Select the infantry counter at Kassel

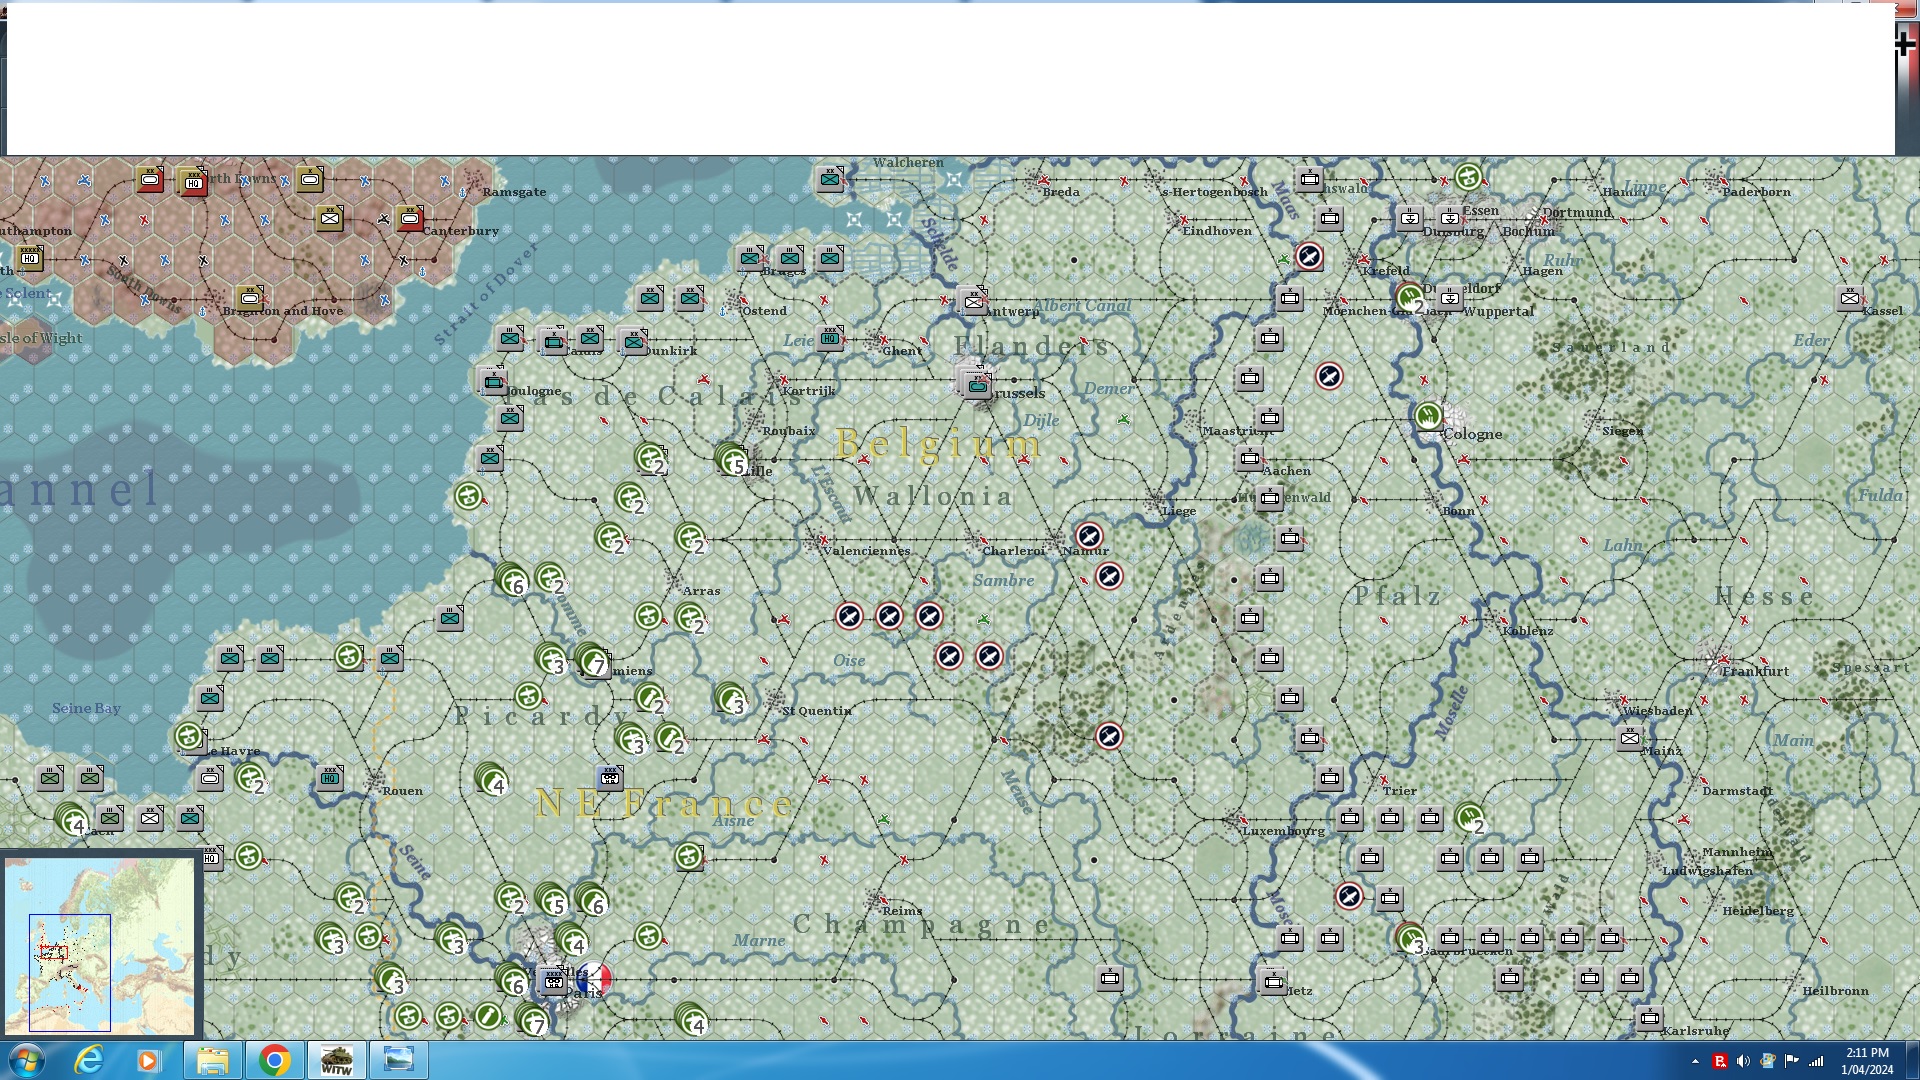tap(1850, 298)
